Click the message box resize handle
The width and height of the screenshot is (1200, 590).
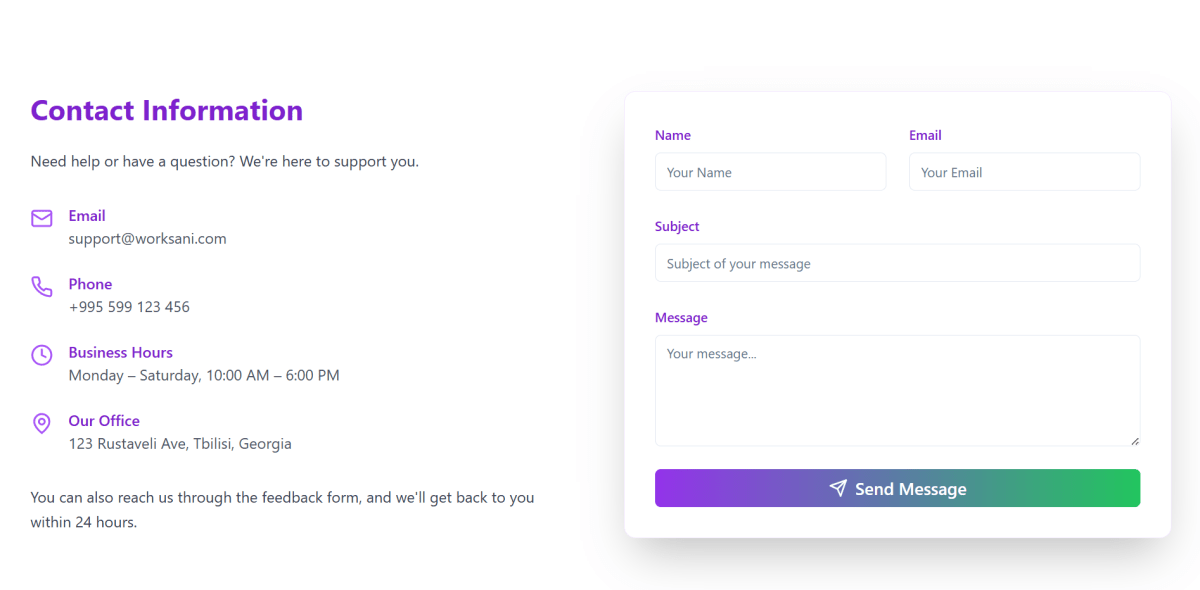coord(1134,440)
